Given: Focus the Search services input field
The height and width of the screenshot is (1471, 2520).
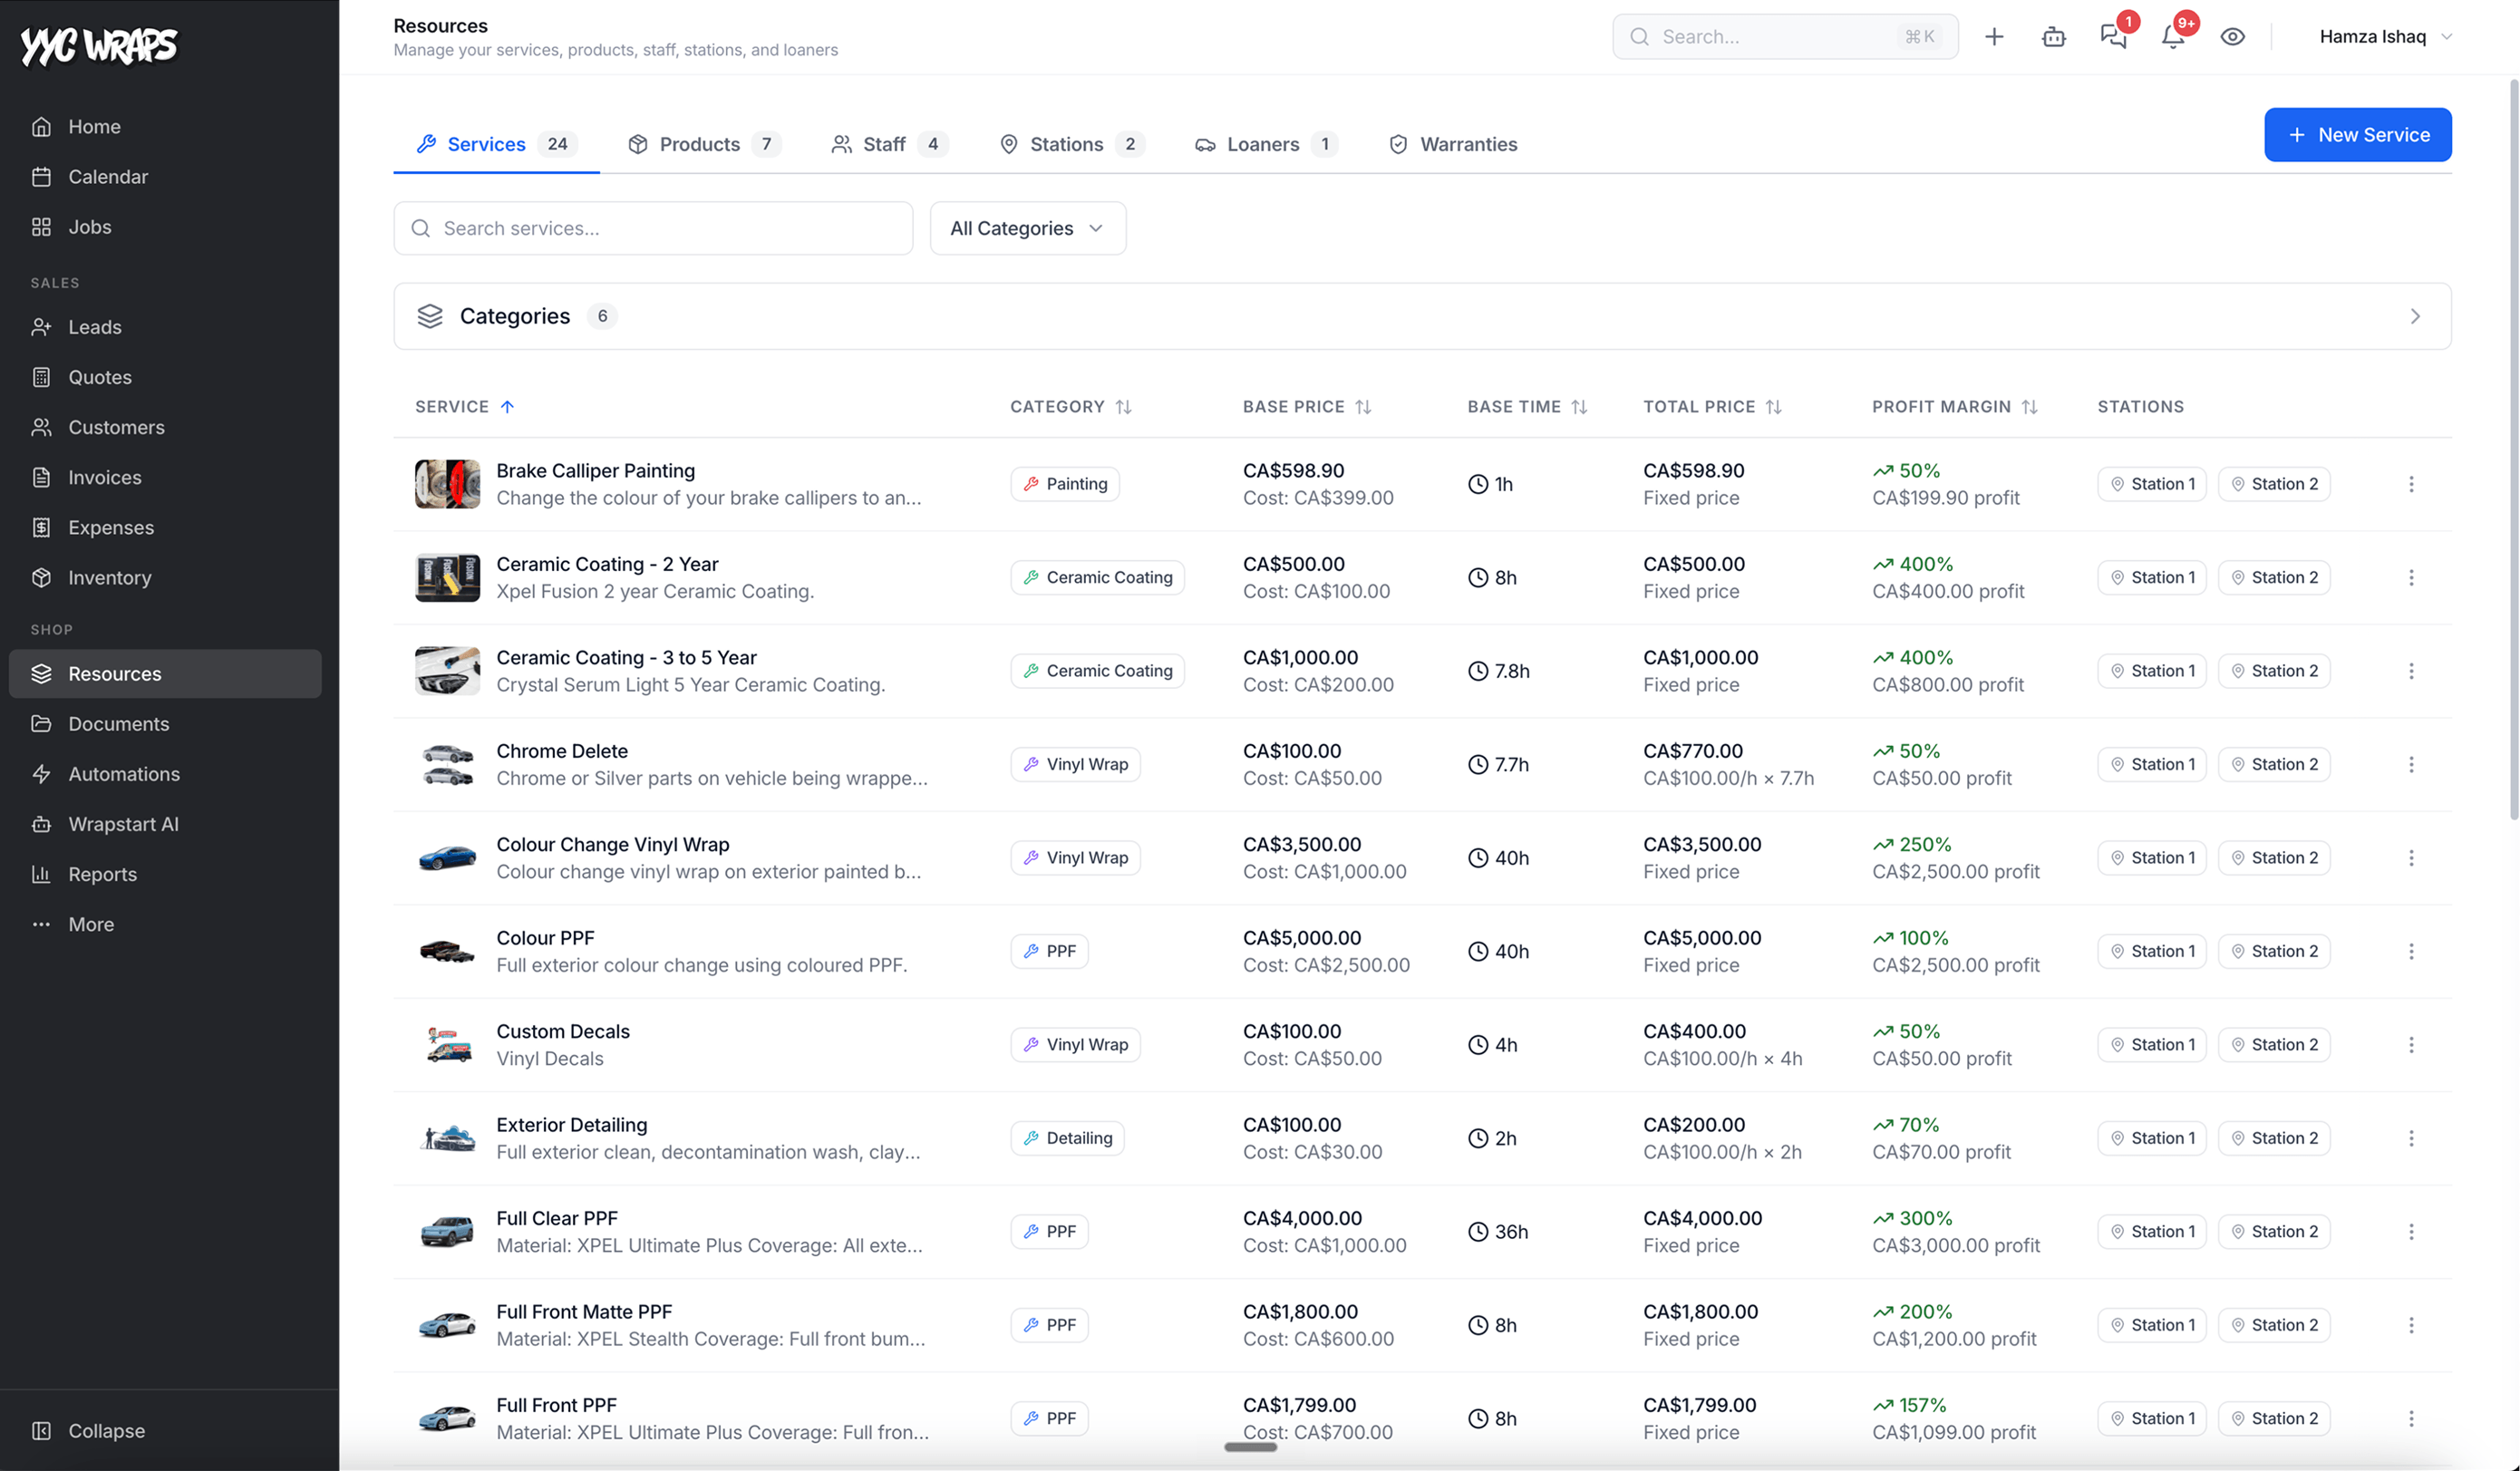Looking at the screenshot, I should point(653,228).
